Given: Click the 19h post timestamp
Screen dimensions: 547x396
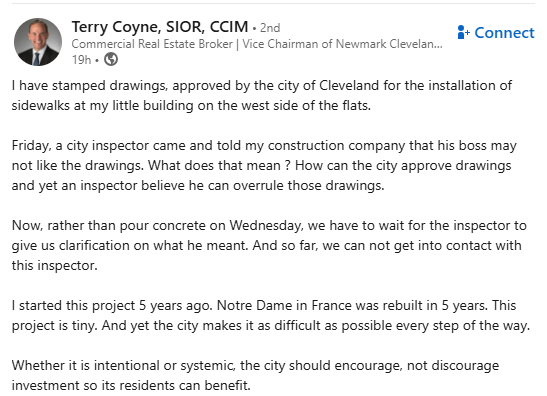Looking at the screenshot, I should 81,60.
